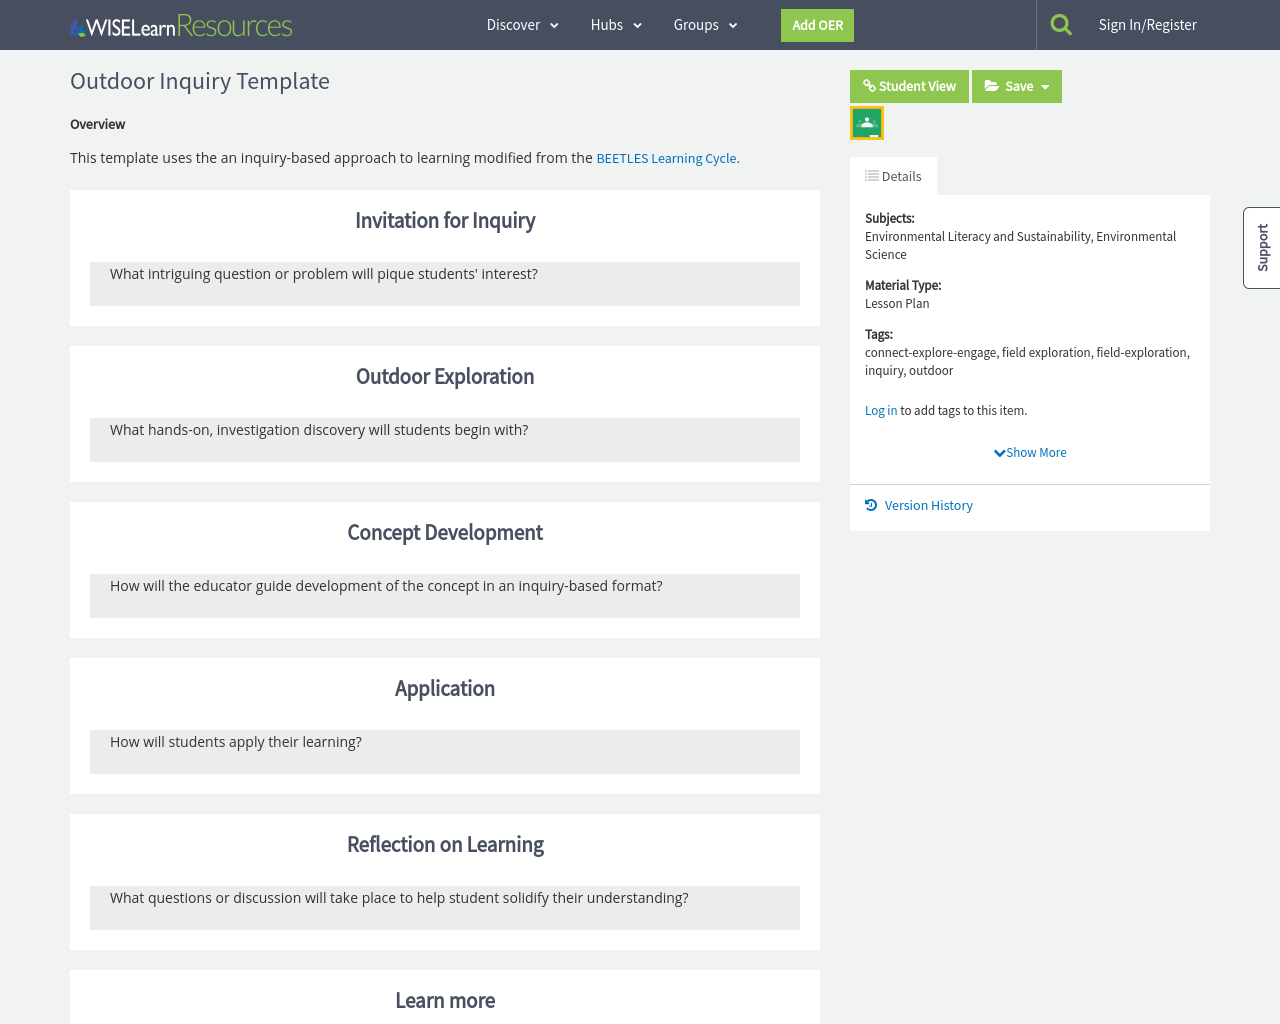Click the Details list icon

tap(872, 176)
